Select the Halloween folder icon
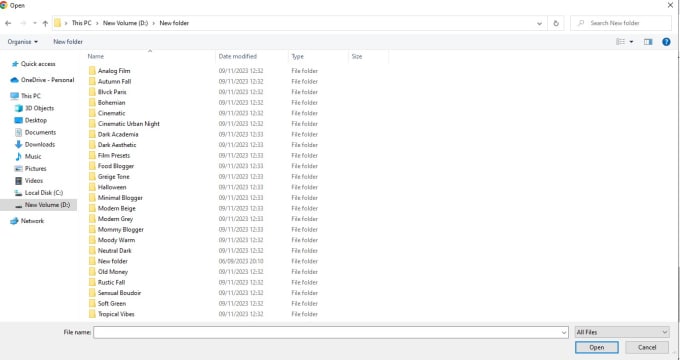680x360 pixels. (92, 187)
